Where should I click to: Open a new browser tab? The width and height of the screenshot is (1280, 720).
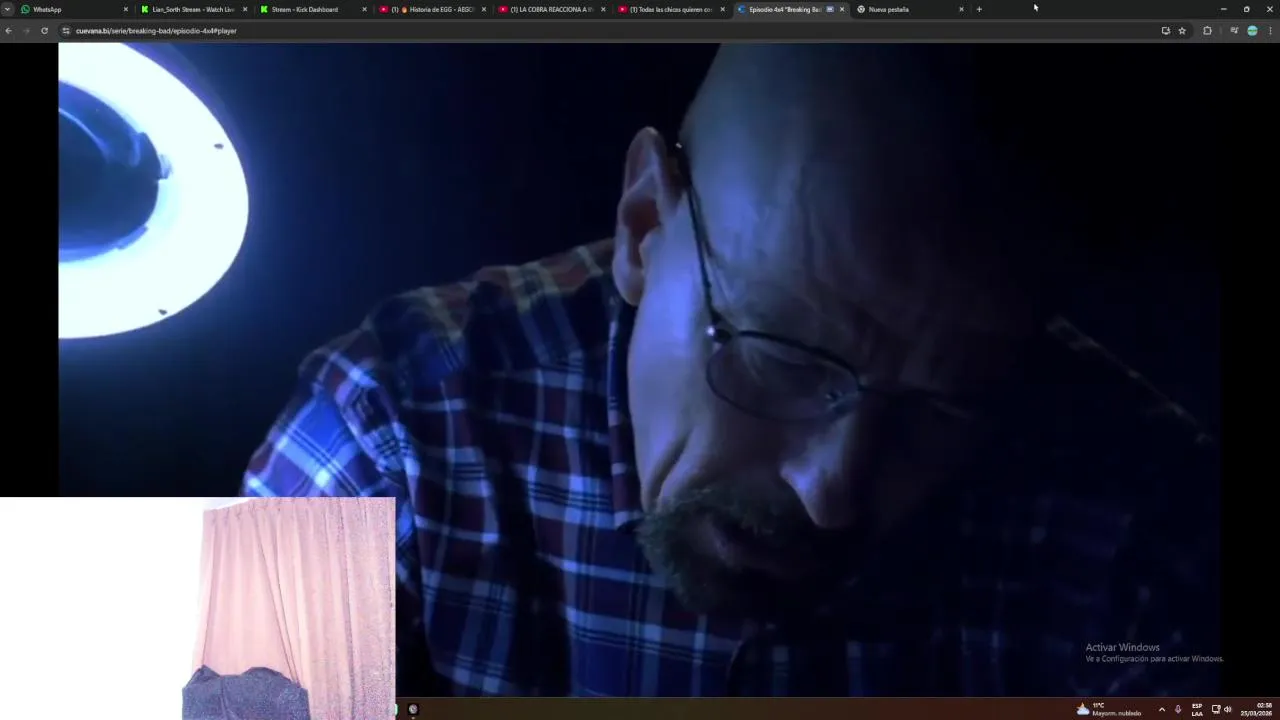[x=979, y=9]
